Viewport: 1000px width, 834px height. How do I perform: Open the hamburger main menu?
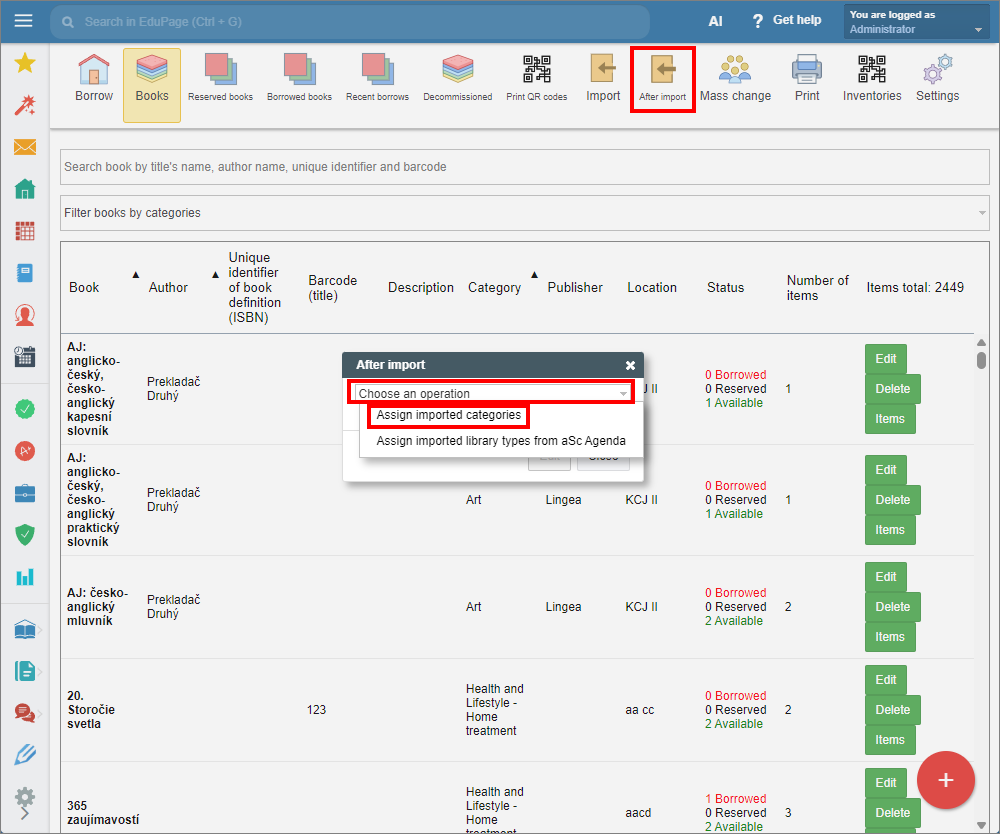(x=24, y=21)
